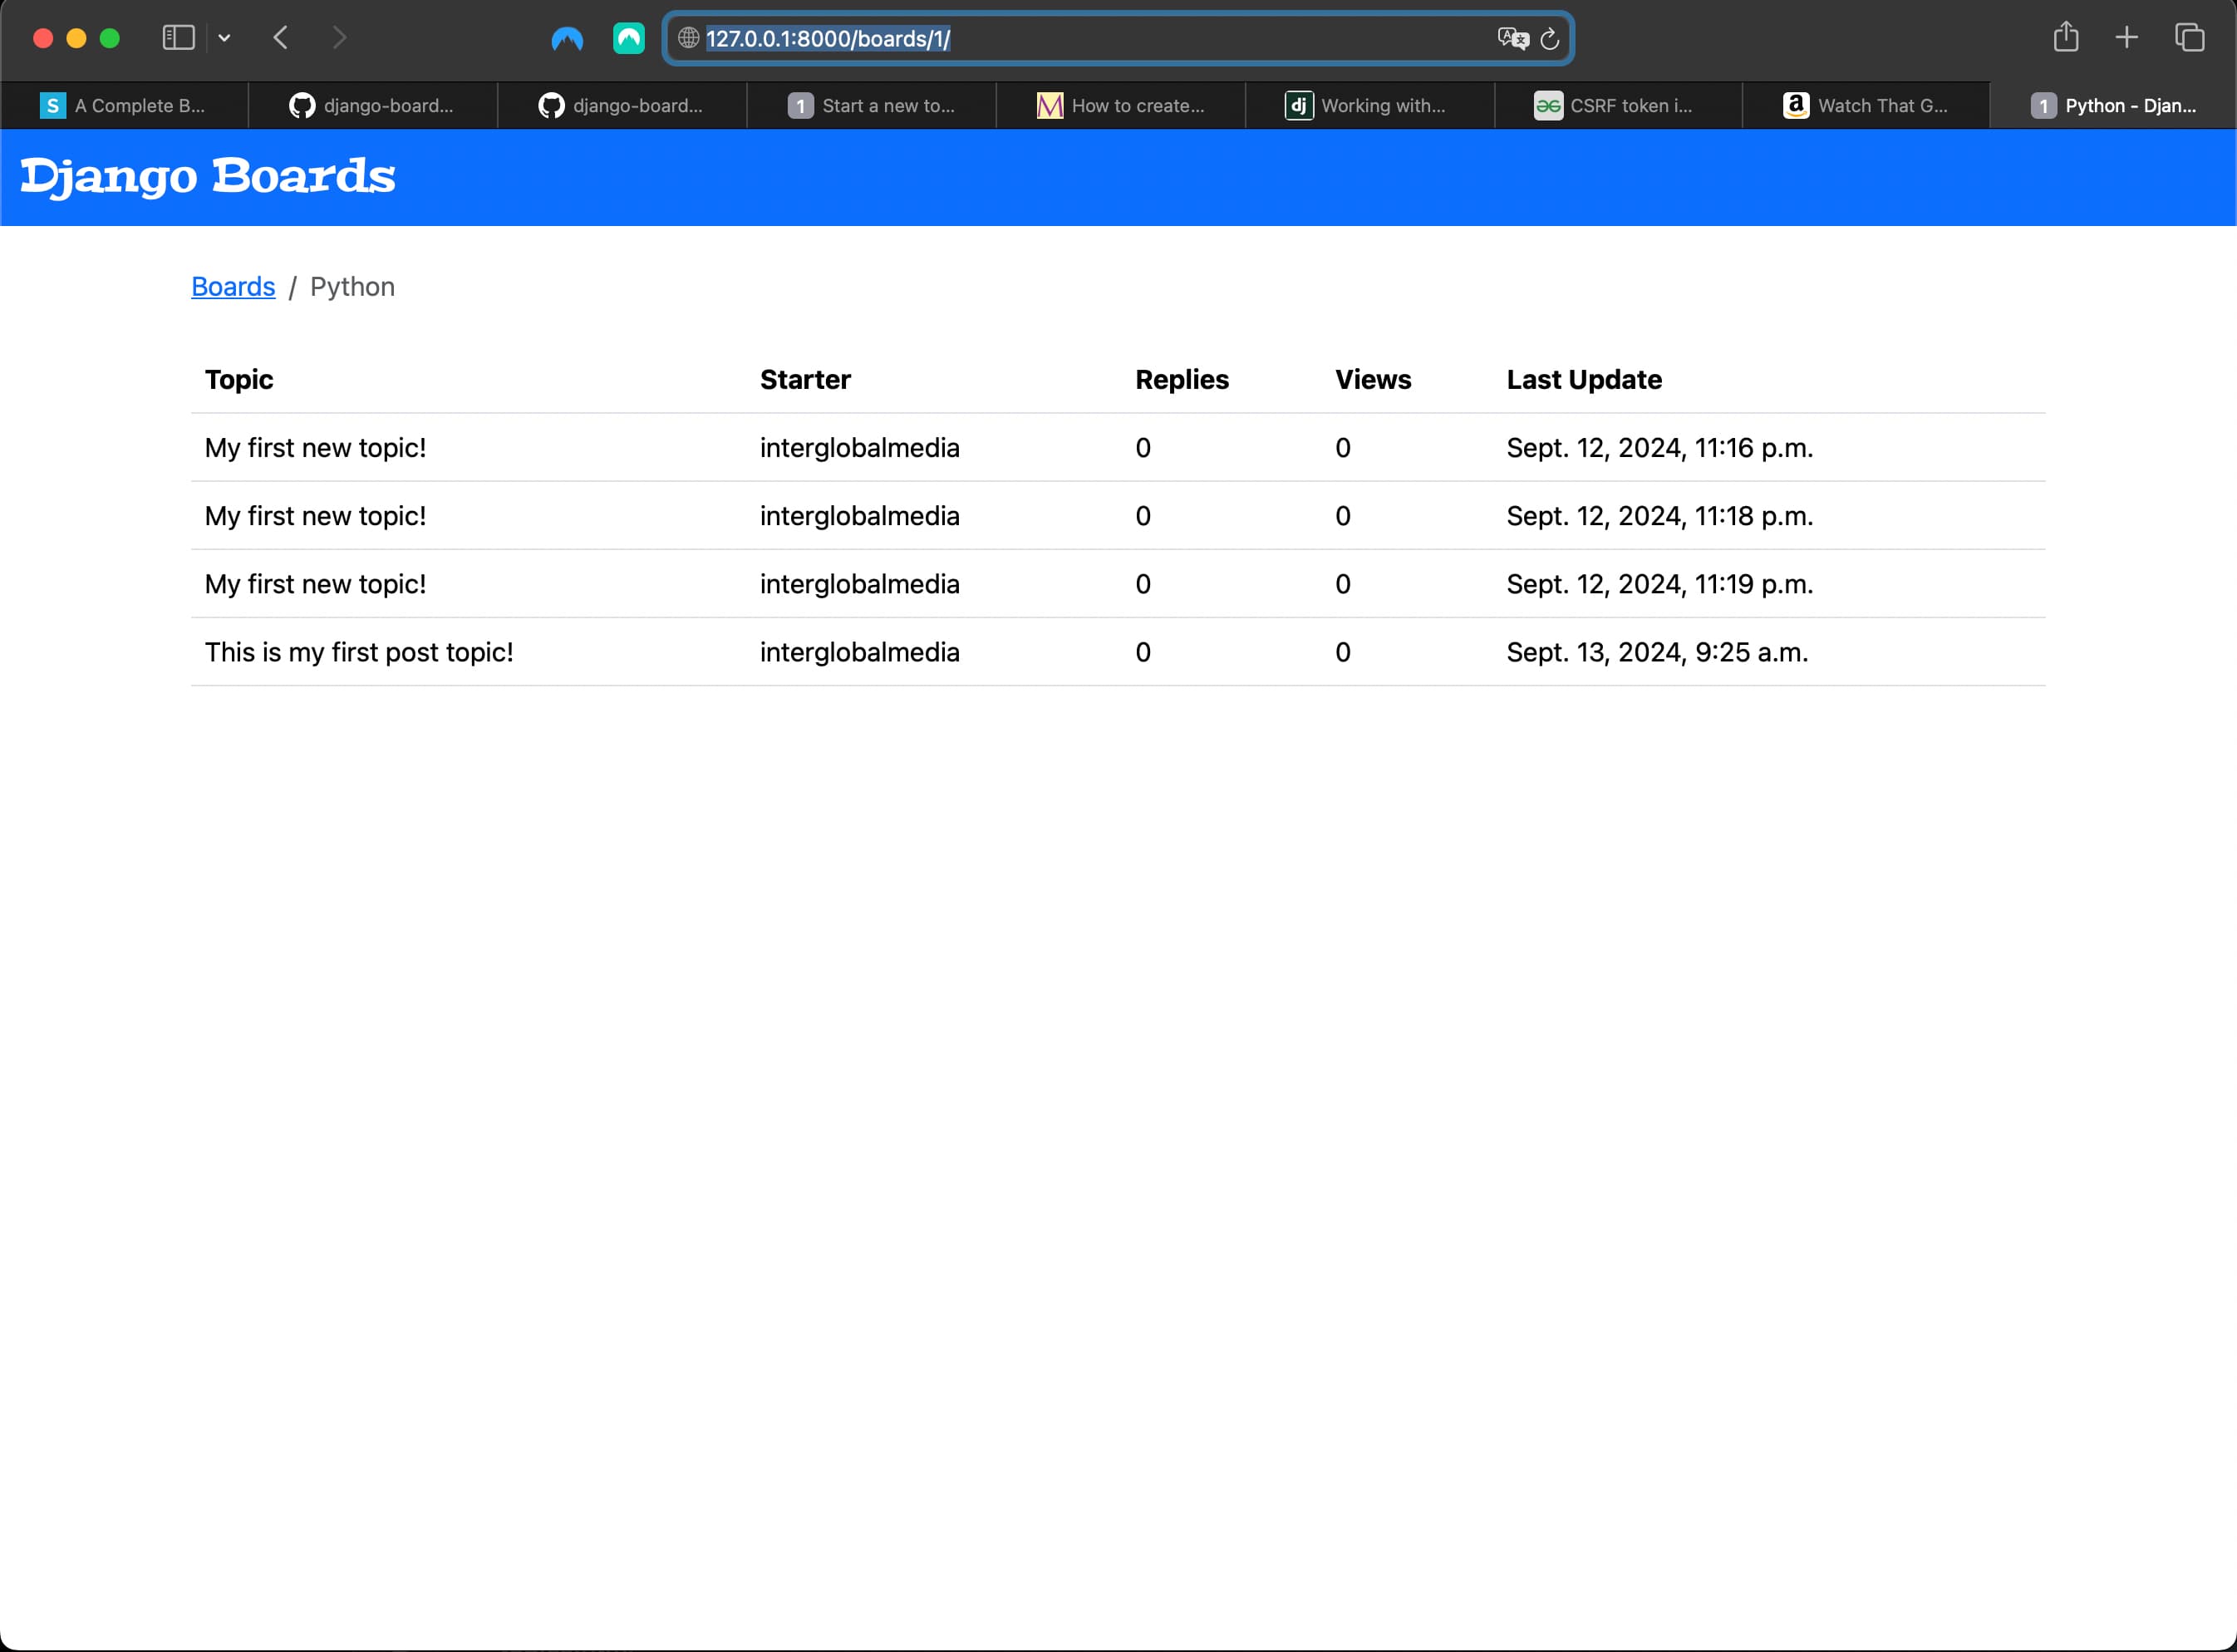Click 'Sept. 12, 2024, 11:19 p.m.' date
The image size is (2237, 1652).
1660,584
